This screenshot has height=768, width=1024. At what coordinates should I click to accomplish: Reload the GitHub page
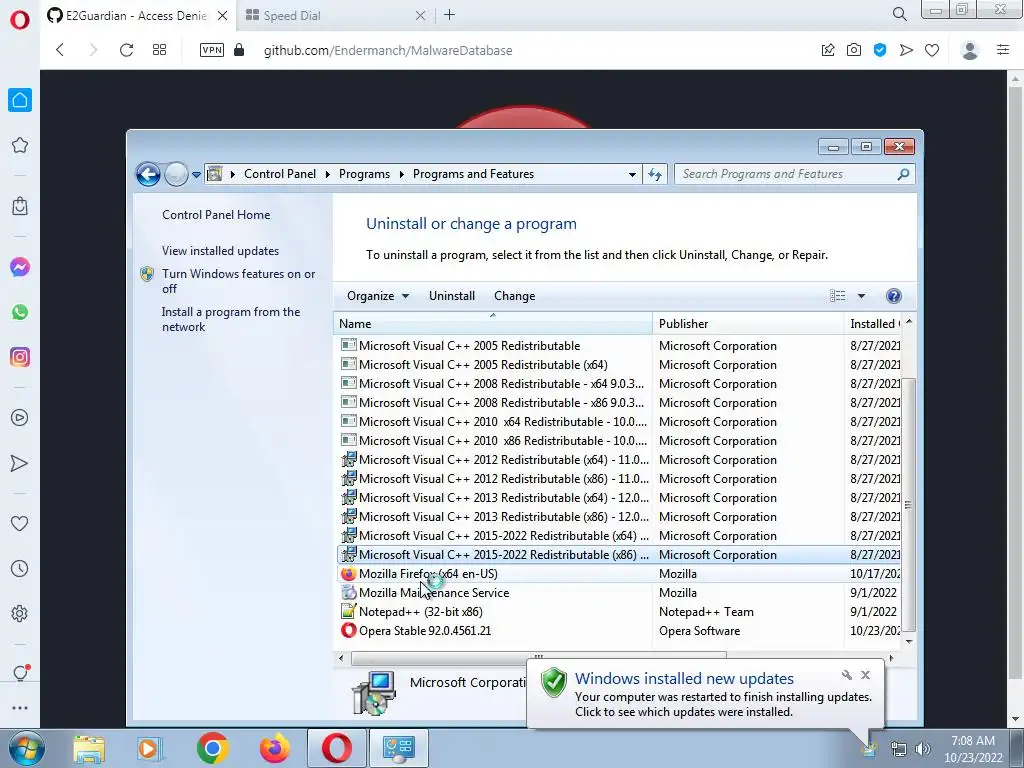click(x=126, y=50)
